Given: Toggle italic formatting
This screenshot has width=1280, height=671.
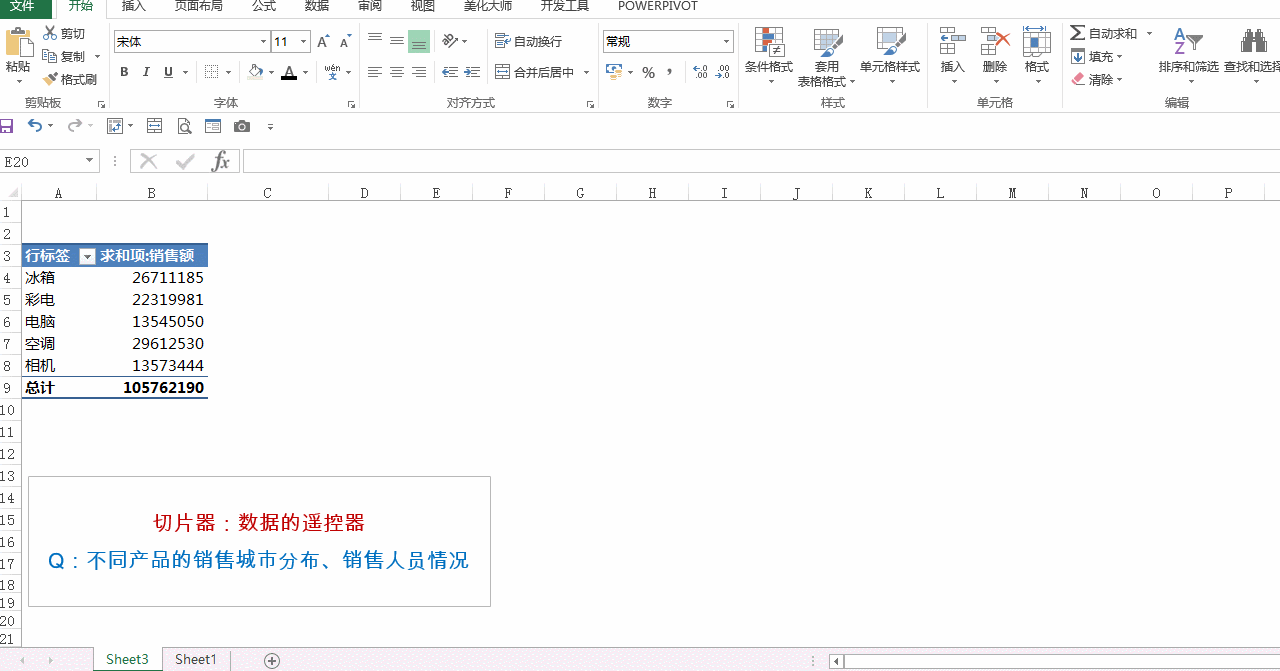Looking at the screenshot, I should (146, 72).
